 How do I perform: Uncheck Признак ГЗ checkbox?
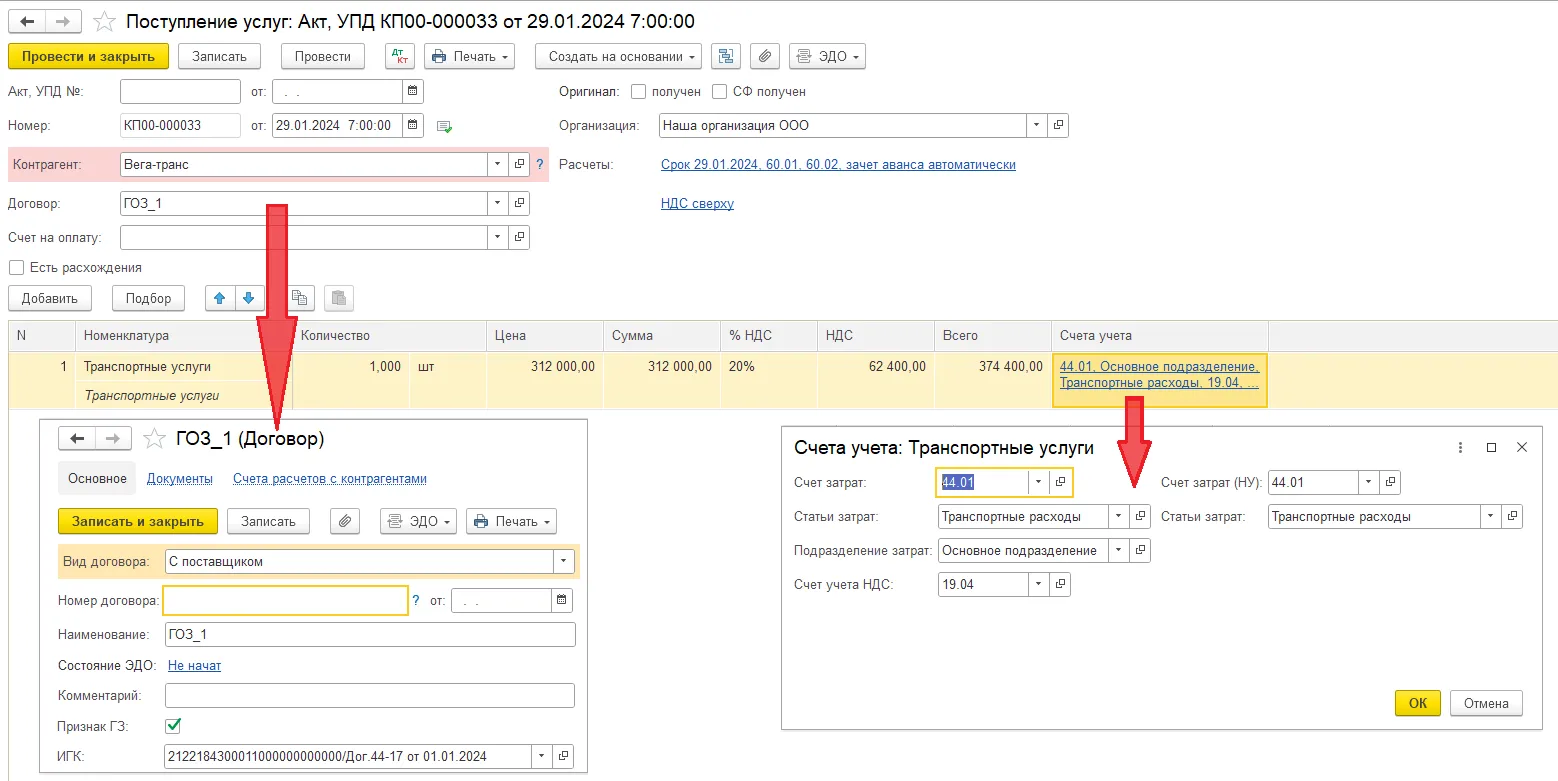pyautogui.click(x=173, y=726)
